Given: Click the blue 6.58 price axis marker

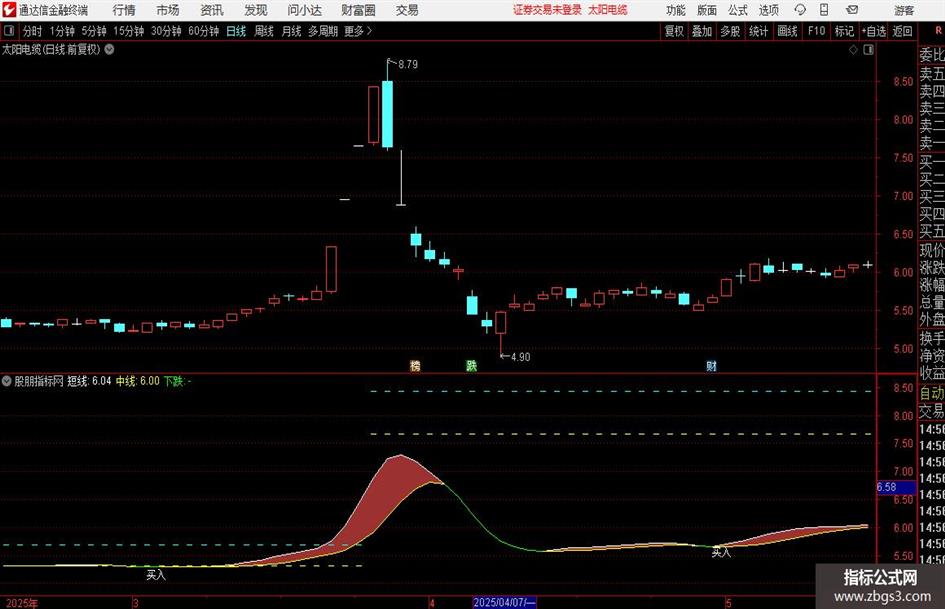Looking at the screenshot, I should click(896, 487).
